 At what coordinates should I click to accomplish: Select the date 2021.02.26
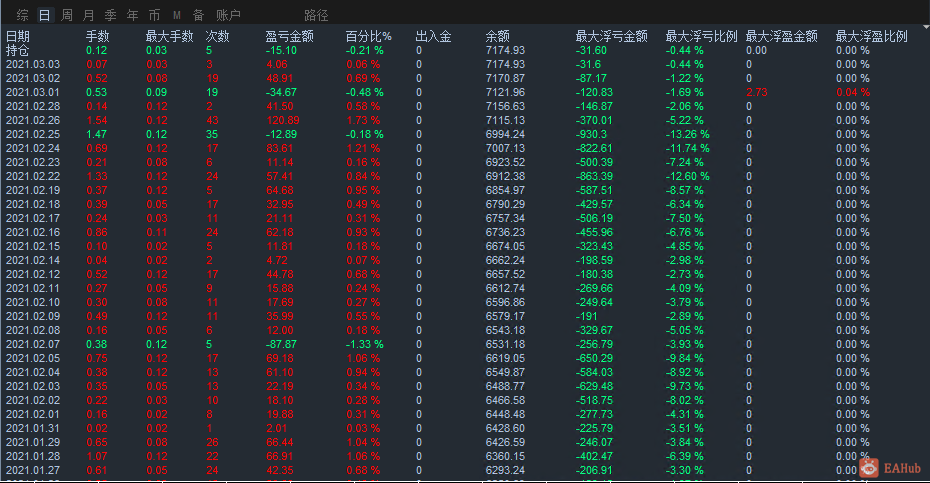[x=33, y=120]
